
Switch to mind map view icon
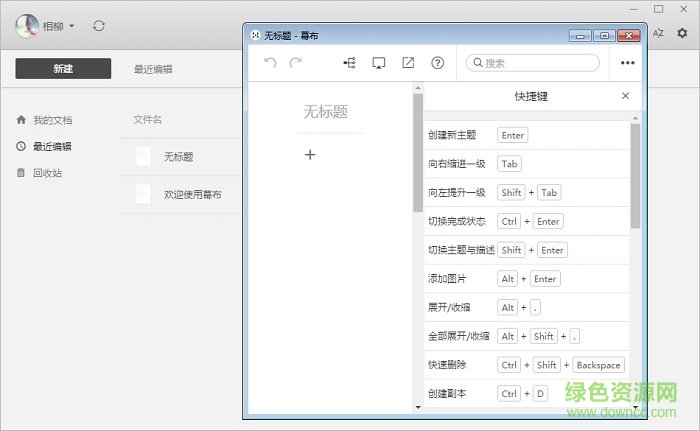tap(349, 63)
